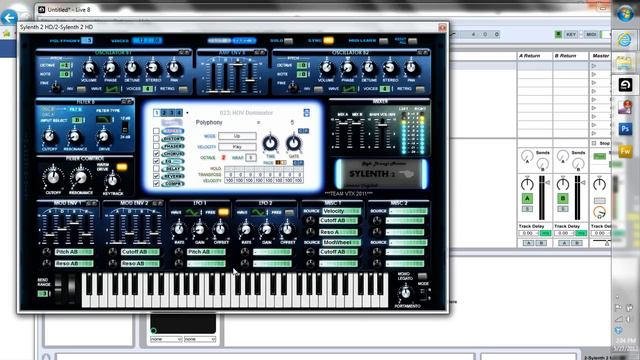Image resolution: width=640 pixels, height=360 pixels.
Task: Click Oscillator A2 Pan knob
Action: tap(411, 69)
